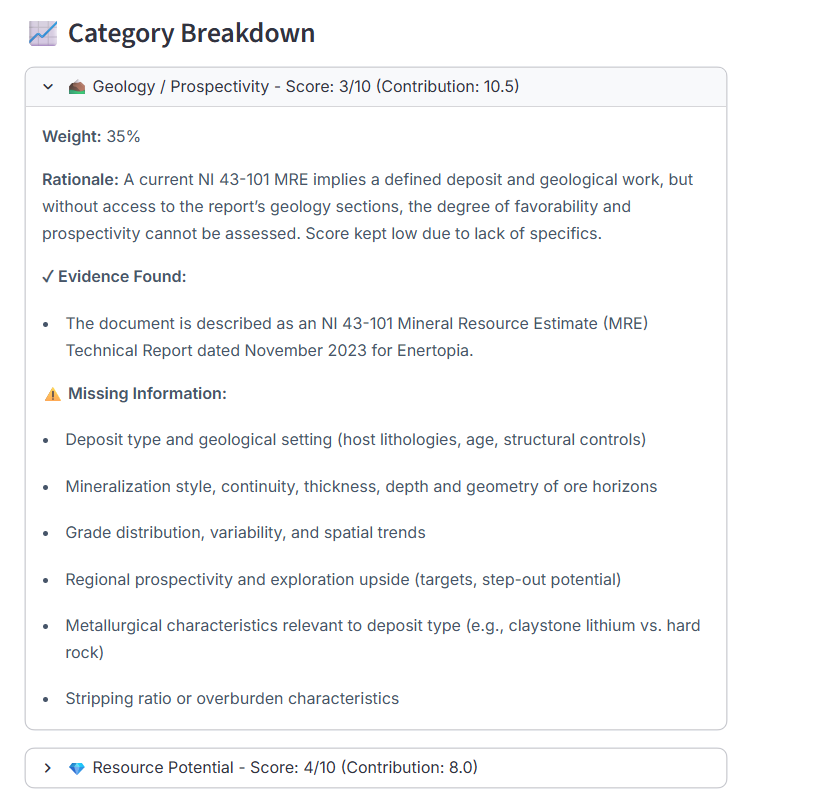832x790 pixels.
Task: Select the checkmark beside Evidence Found
Action: point(47,276)
